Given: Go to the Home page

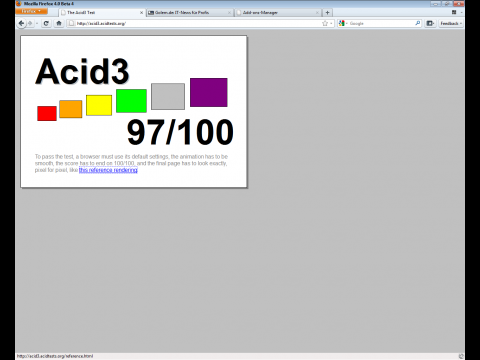Looking at the screenshot, I should [x=59, y=23].
